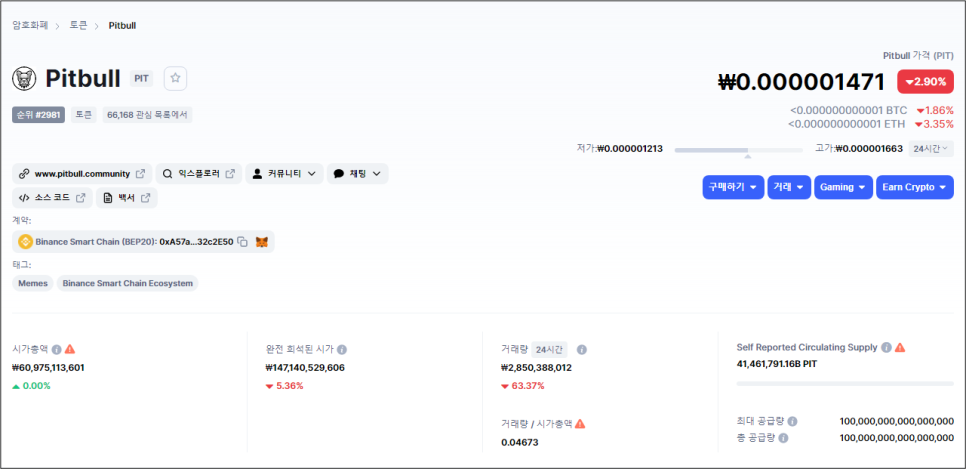Click the code brackets icon on 소스 코드

tap(24, 198)
